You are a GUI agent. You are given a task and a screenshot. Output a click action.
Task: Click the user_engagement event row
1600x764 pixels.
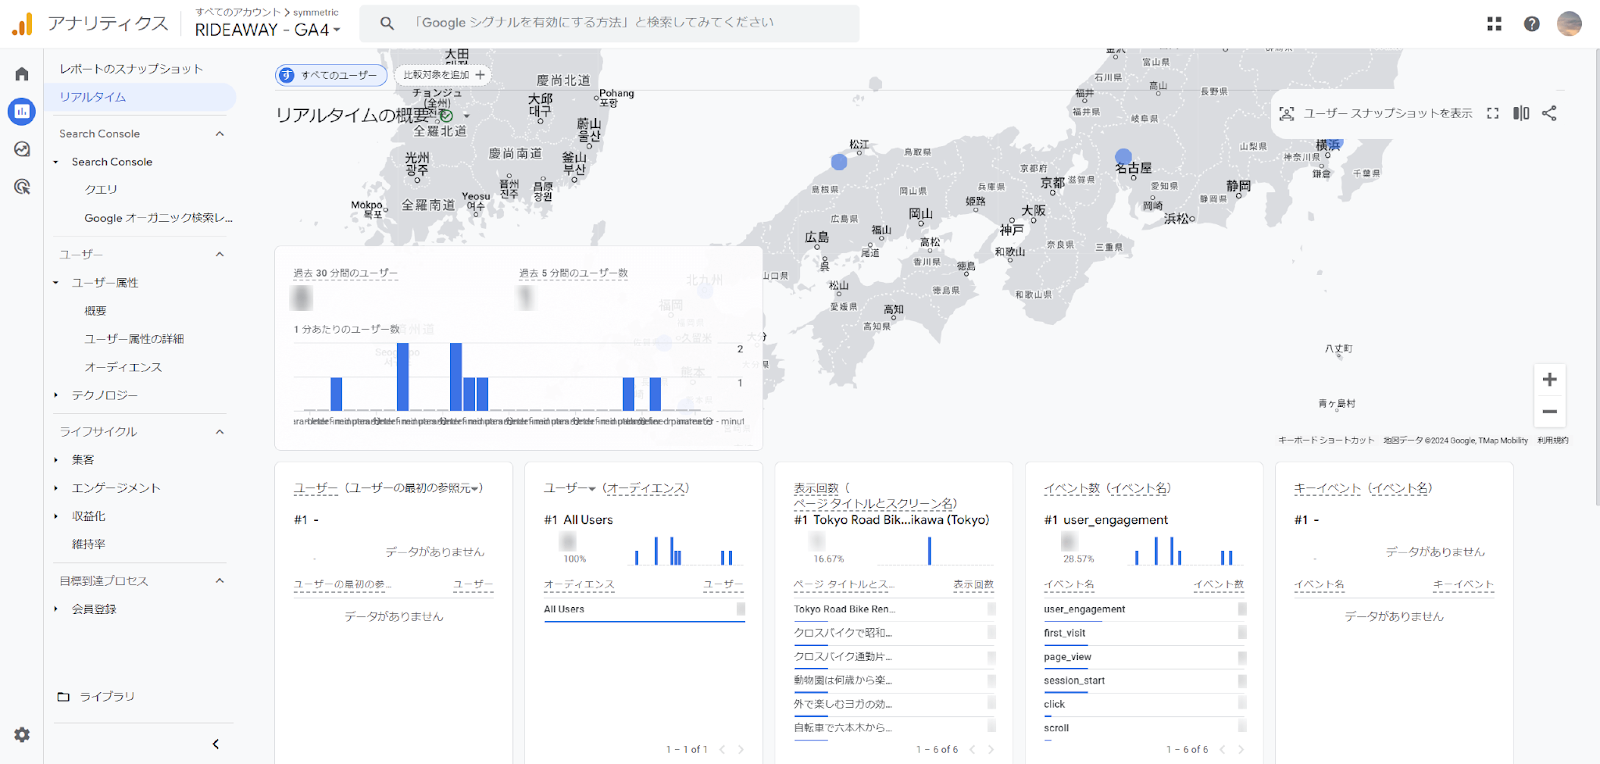coord(1145,609)
